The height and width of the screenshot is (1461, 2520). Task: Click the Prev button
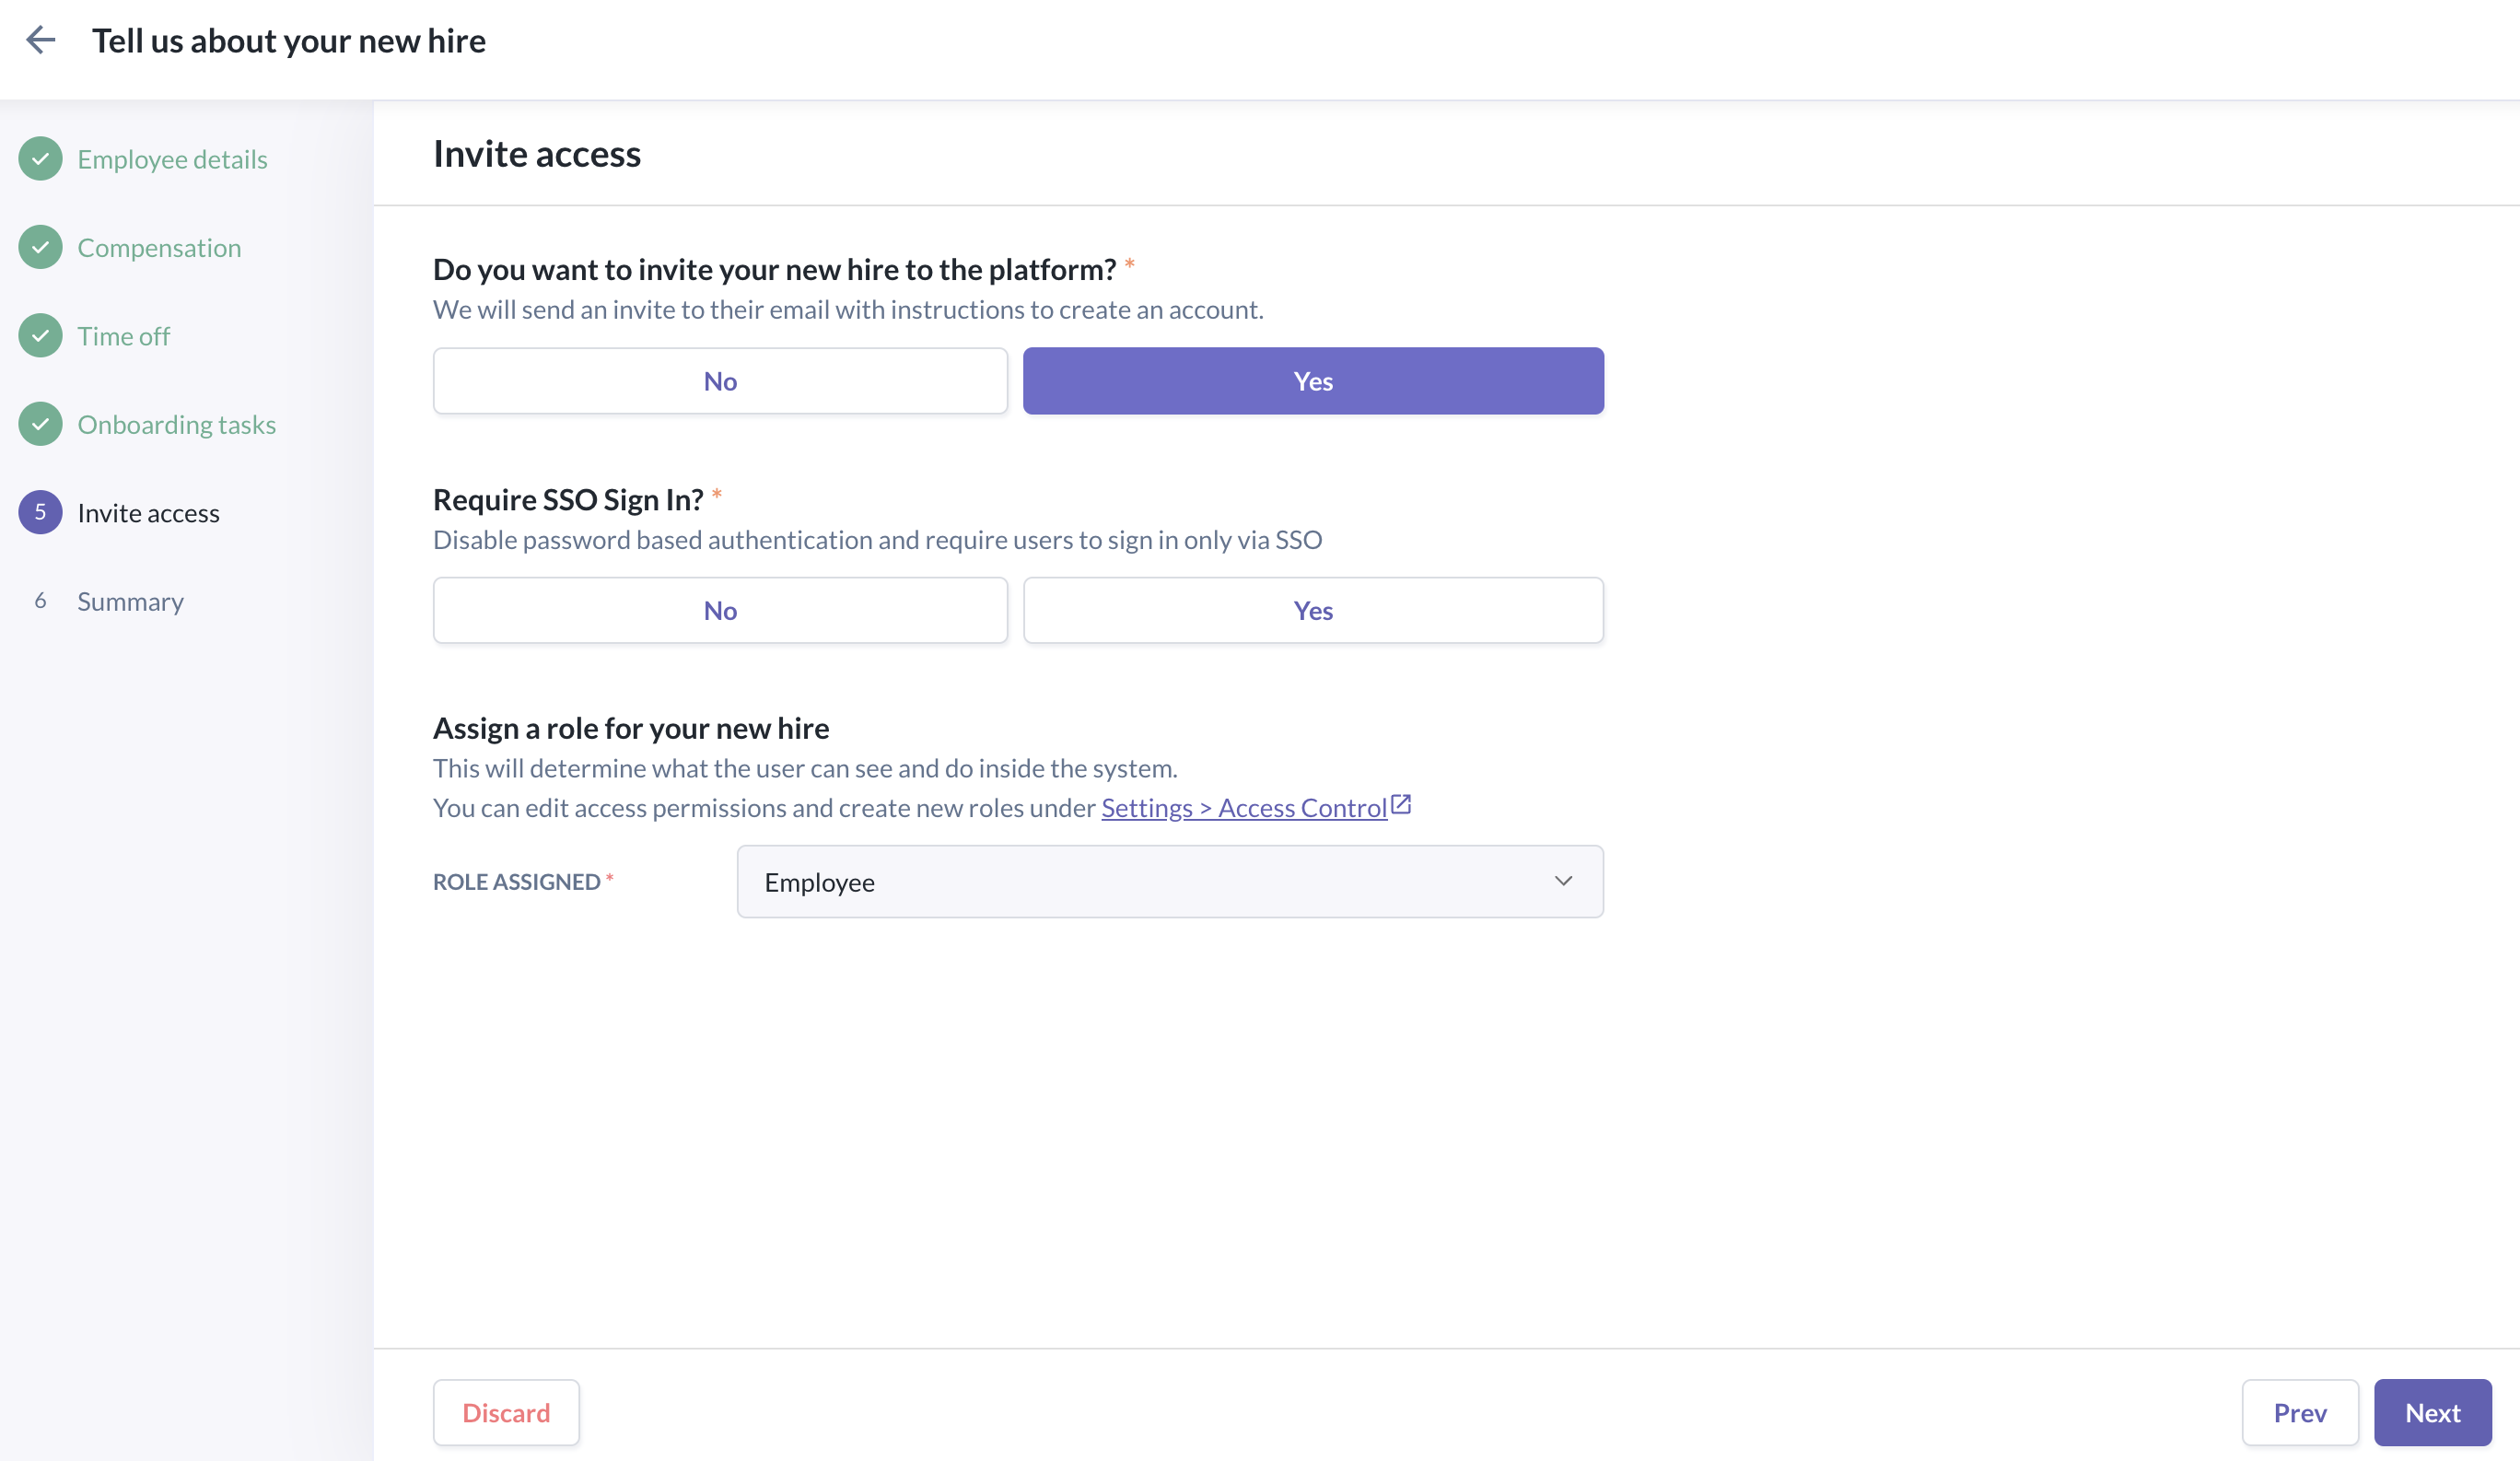click(x=2299, y=1412)
